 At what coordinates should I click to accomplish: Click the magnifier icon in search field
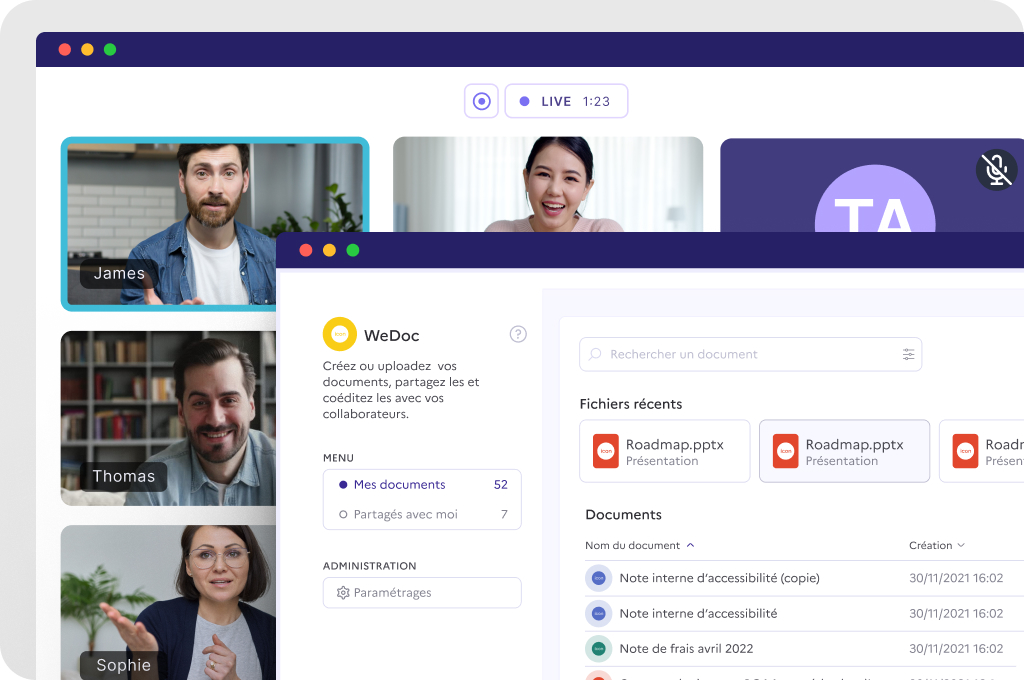pos(595,354)
